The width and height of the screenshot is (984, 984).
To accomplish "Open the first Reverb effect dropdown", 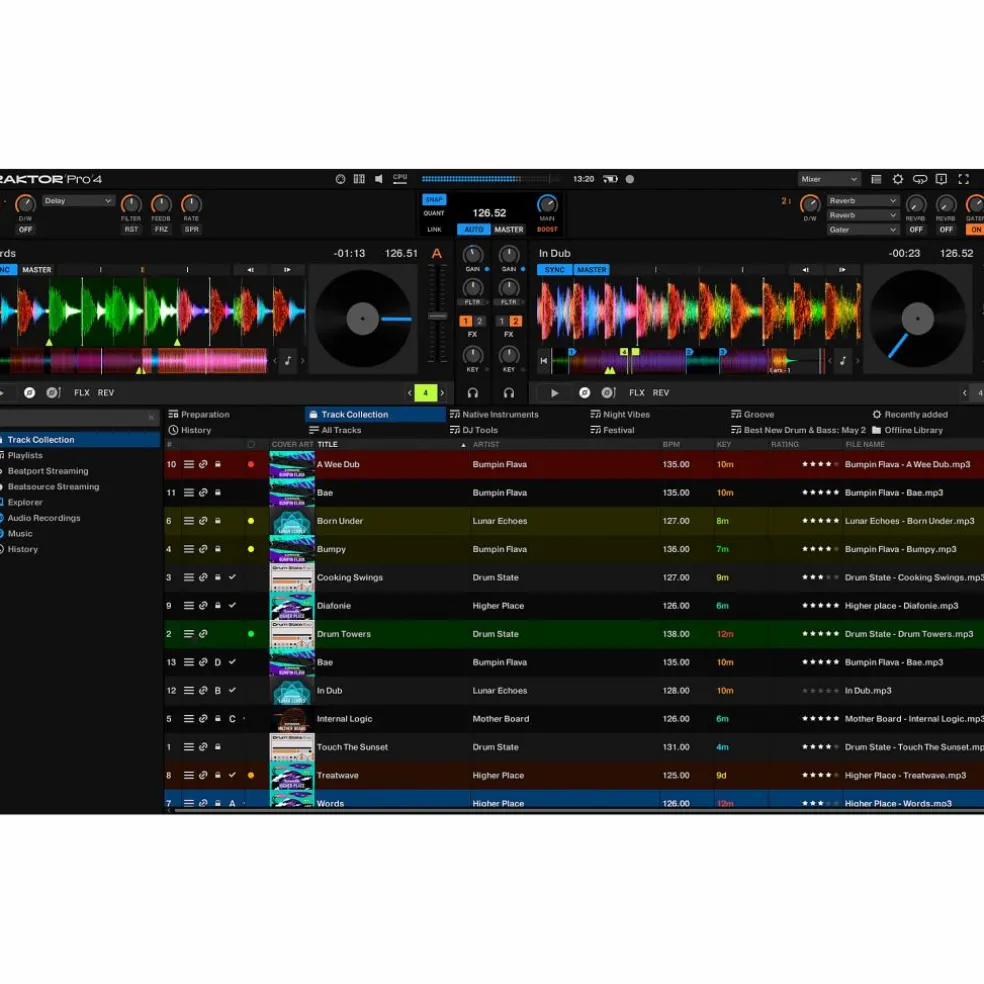I will pos(862,201).
